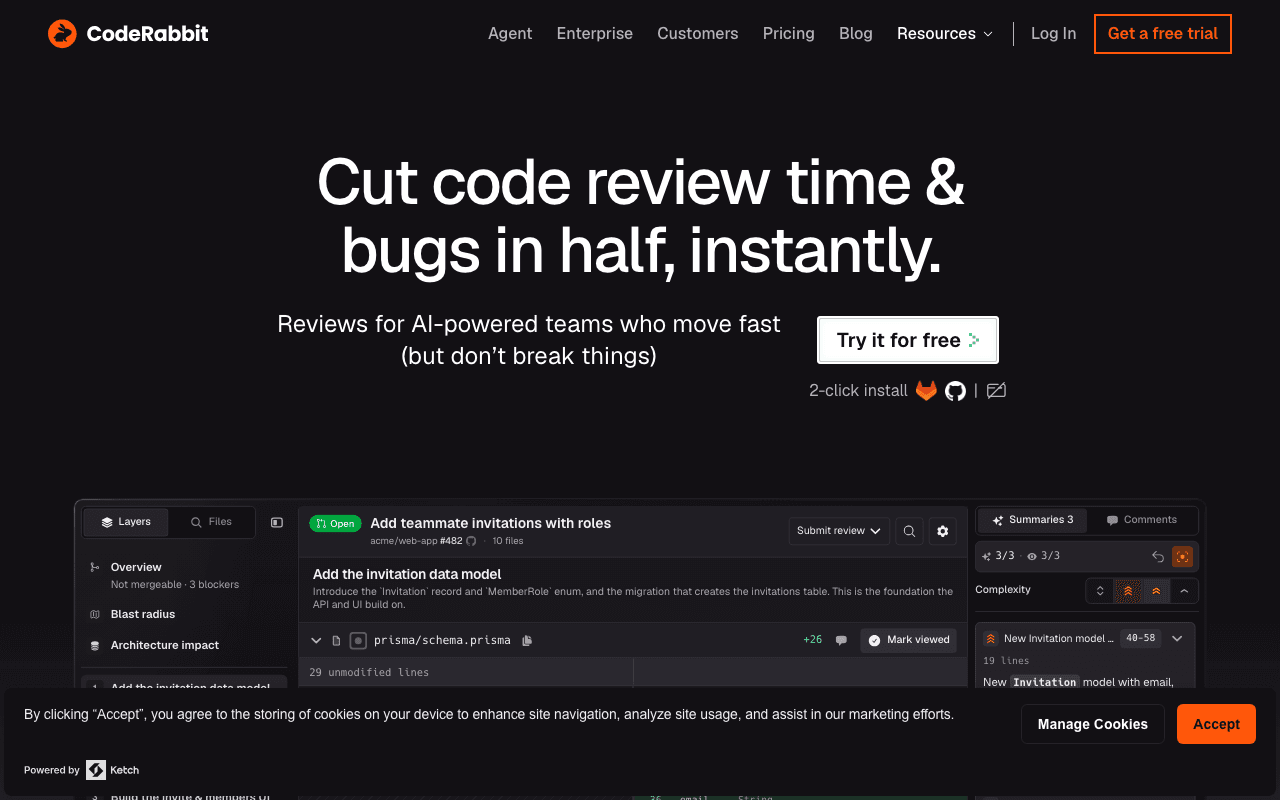
Task: Click the orange icon beside New Invitation model
Action: tap(991, 638)
